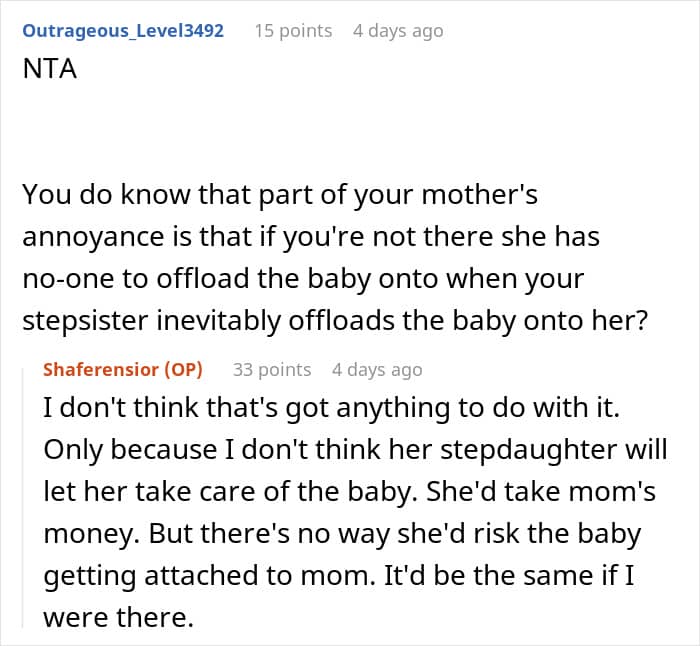The height and width of the screenshot is (646, 700).
Task: Open Shaferensior's user profile
Action: [100, 370]
